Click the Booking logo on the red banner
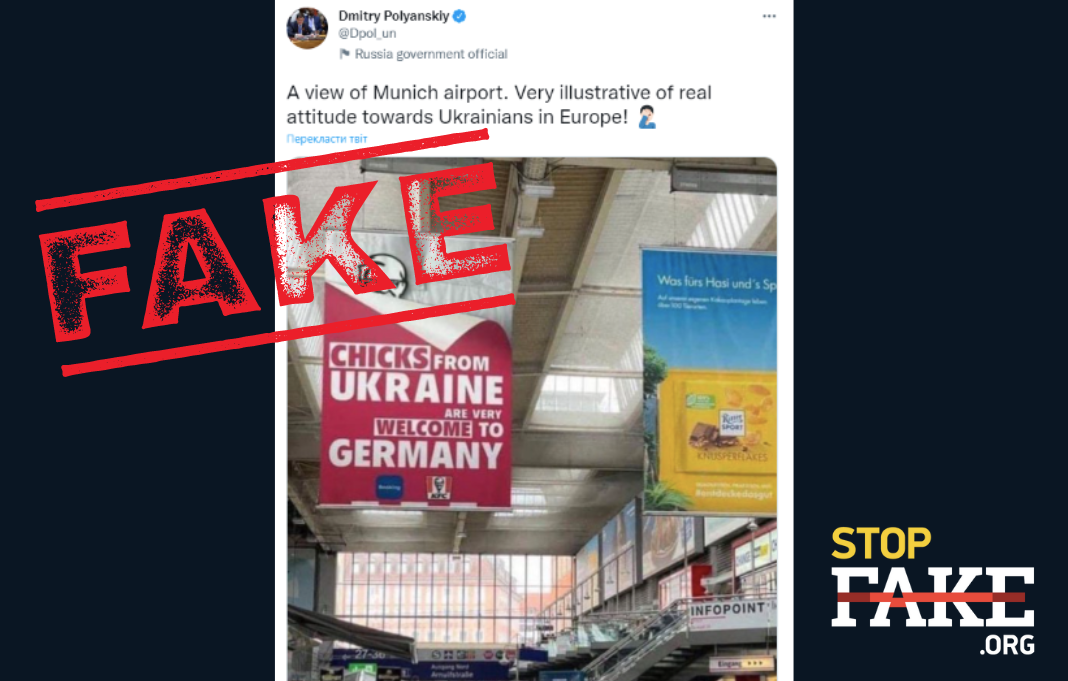This screenshot has width=1068, height=681. [x=390, y=487]
